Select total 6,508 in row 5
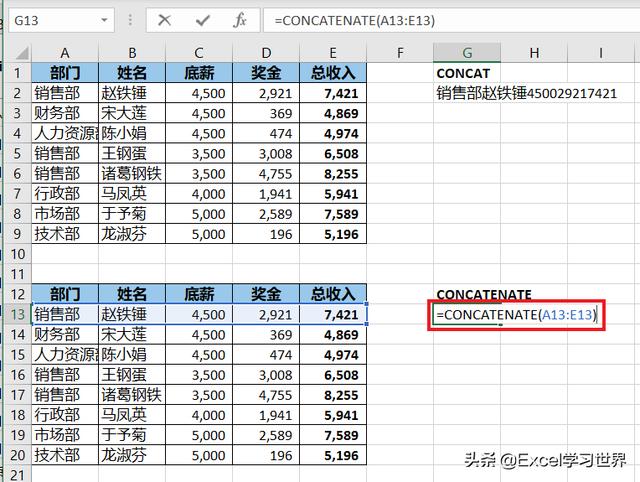The width and height of the screenshot is (640, 482). (333, 153)
